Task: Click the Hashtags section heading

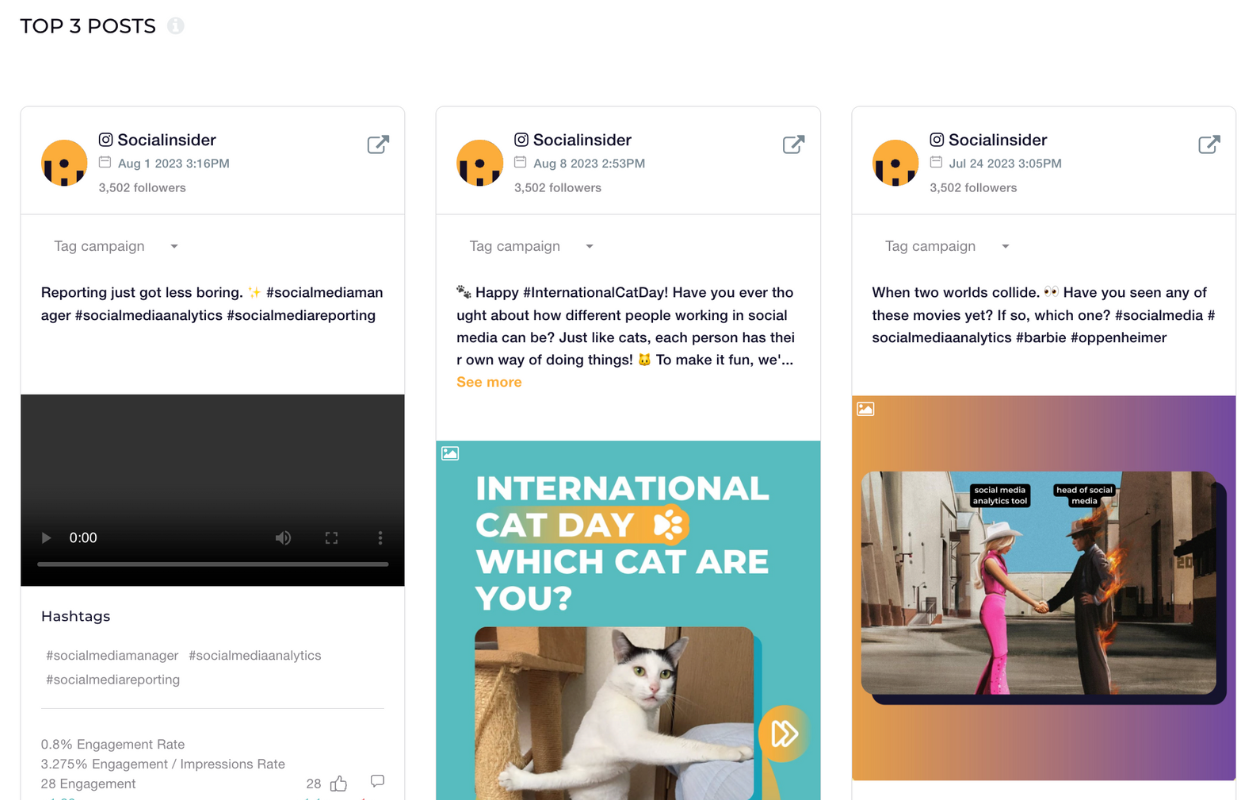Action: [x=76, y=617]
